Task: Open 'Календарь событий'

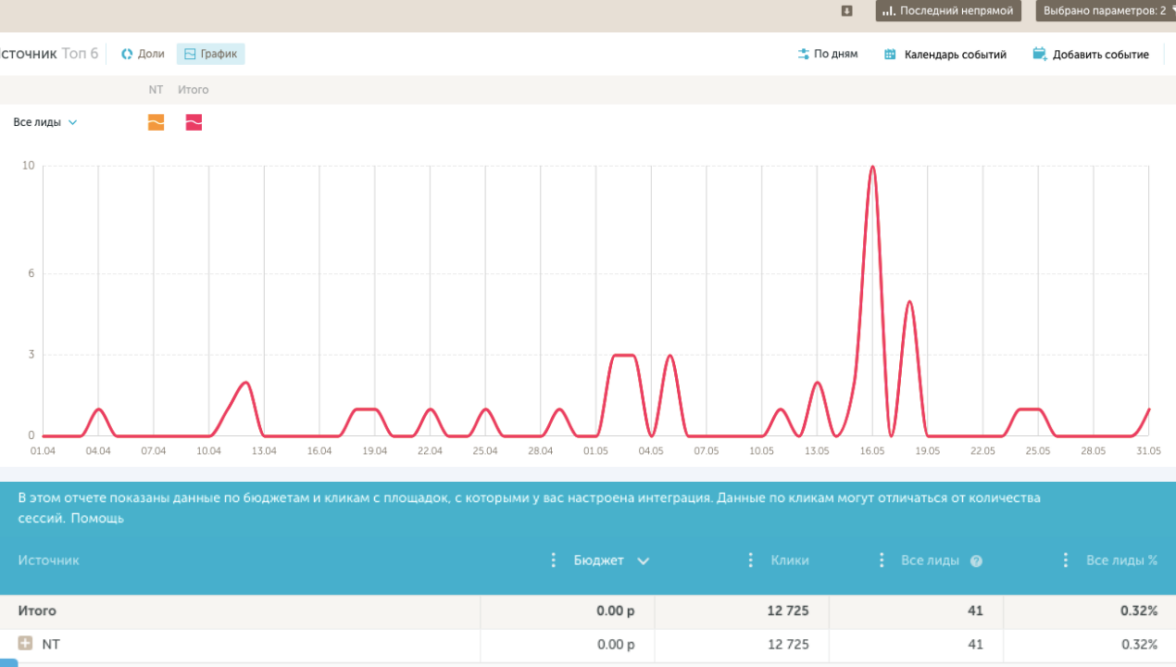Action: tap(945, 55)
